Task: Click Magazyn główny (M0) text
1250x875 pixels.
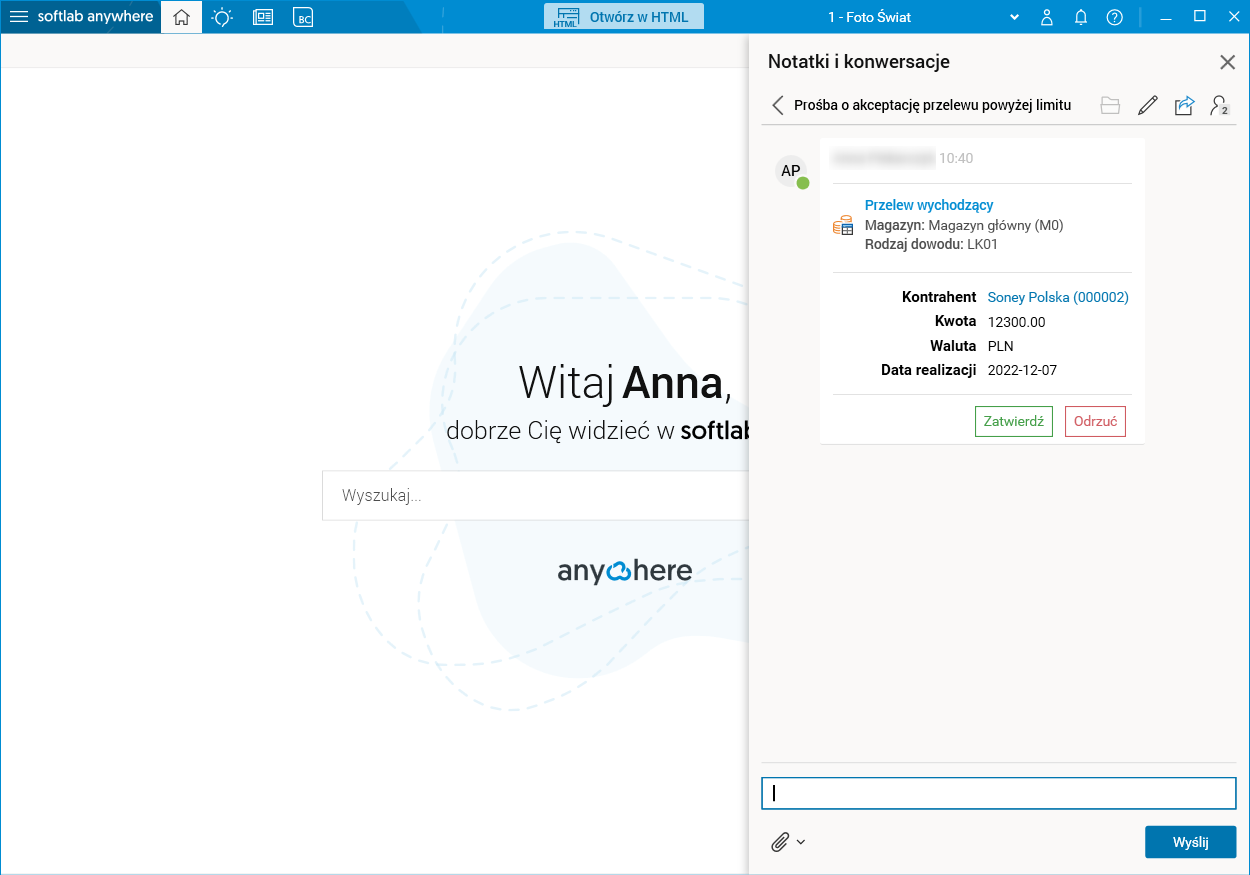Action: (996, 225)
